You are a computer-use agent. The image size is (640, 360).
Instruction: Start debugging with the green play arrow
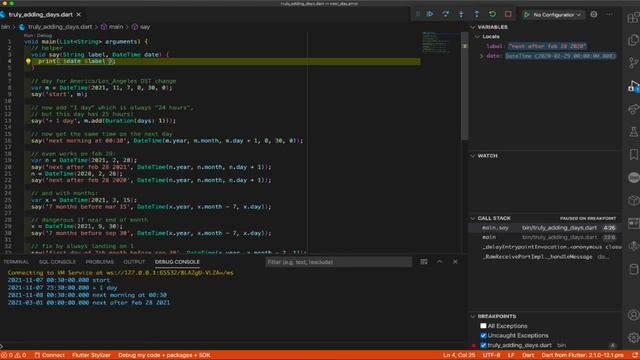click(x=527, y=15)
